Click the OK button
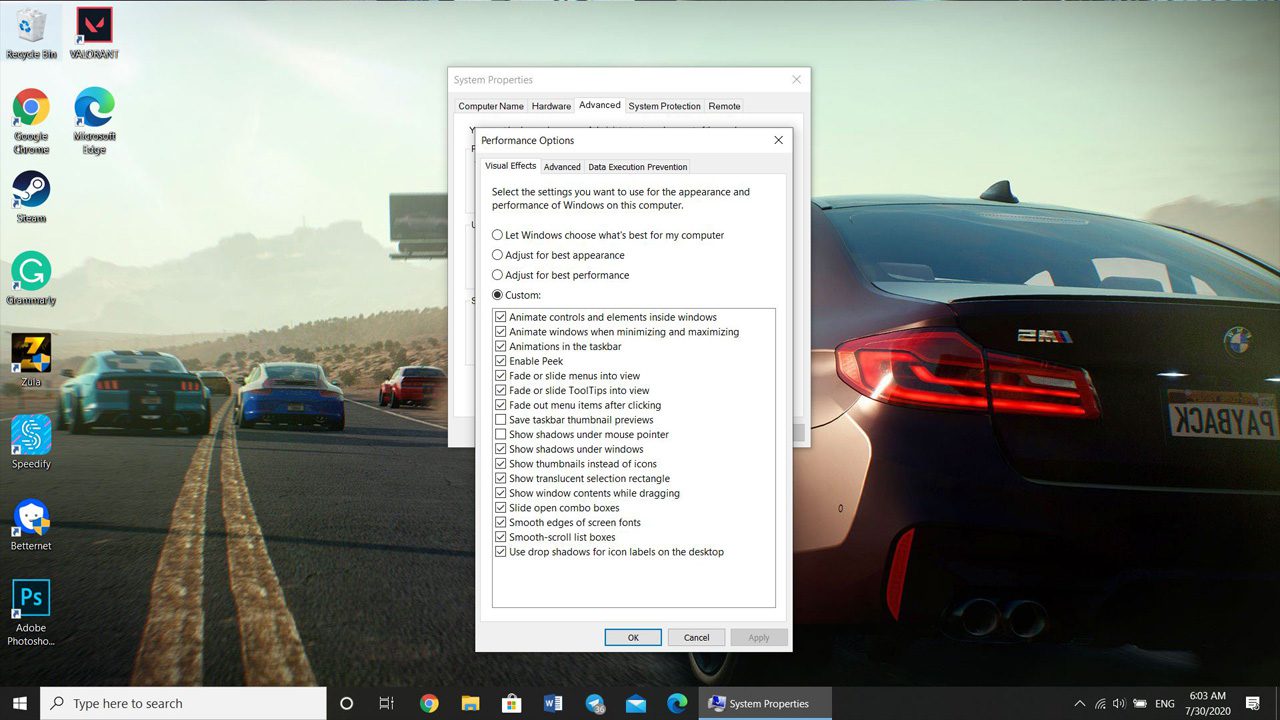 [x=633, y=637]
